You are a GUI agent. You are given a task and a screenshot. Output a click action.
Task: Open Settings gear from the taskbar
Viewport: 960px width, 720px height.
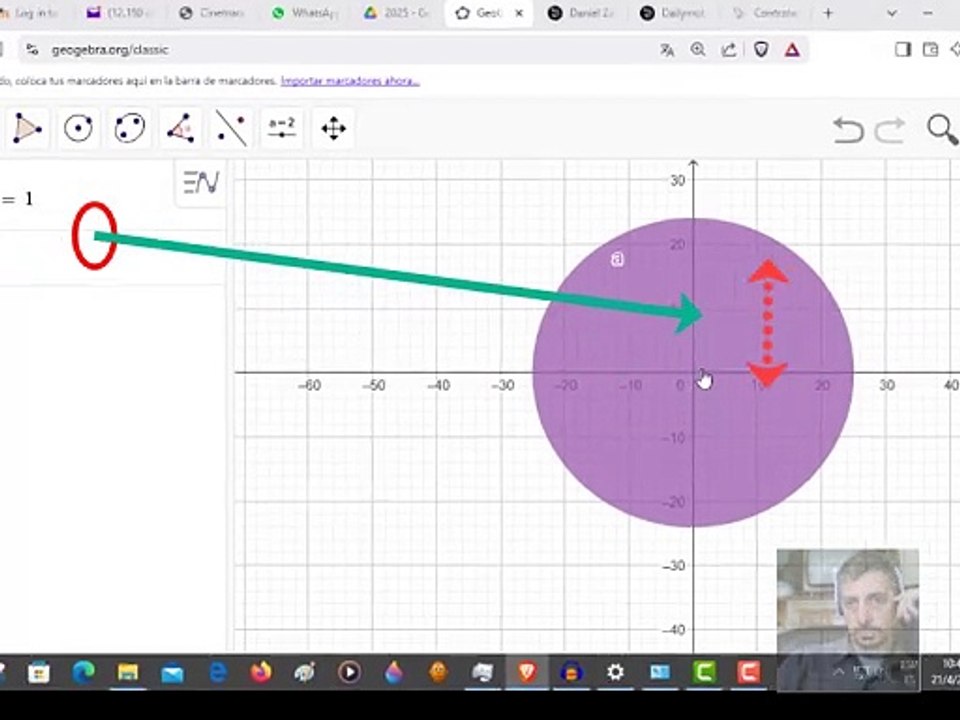pyautogui.click(x=615, y=672)
